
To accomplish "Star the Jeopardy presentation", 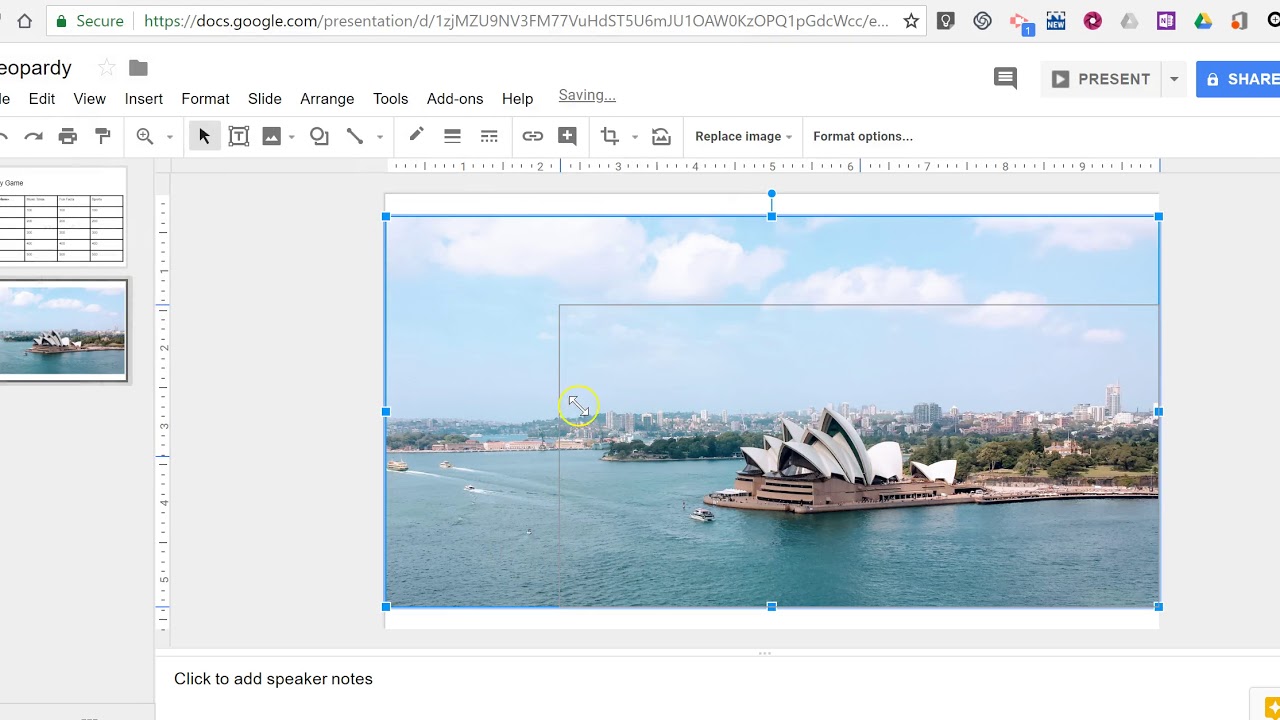I will click(x=106, y=68).
